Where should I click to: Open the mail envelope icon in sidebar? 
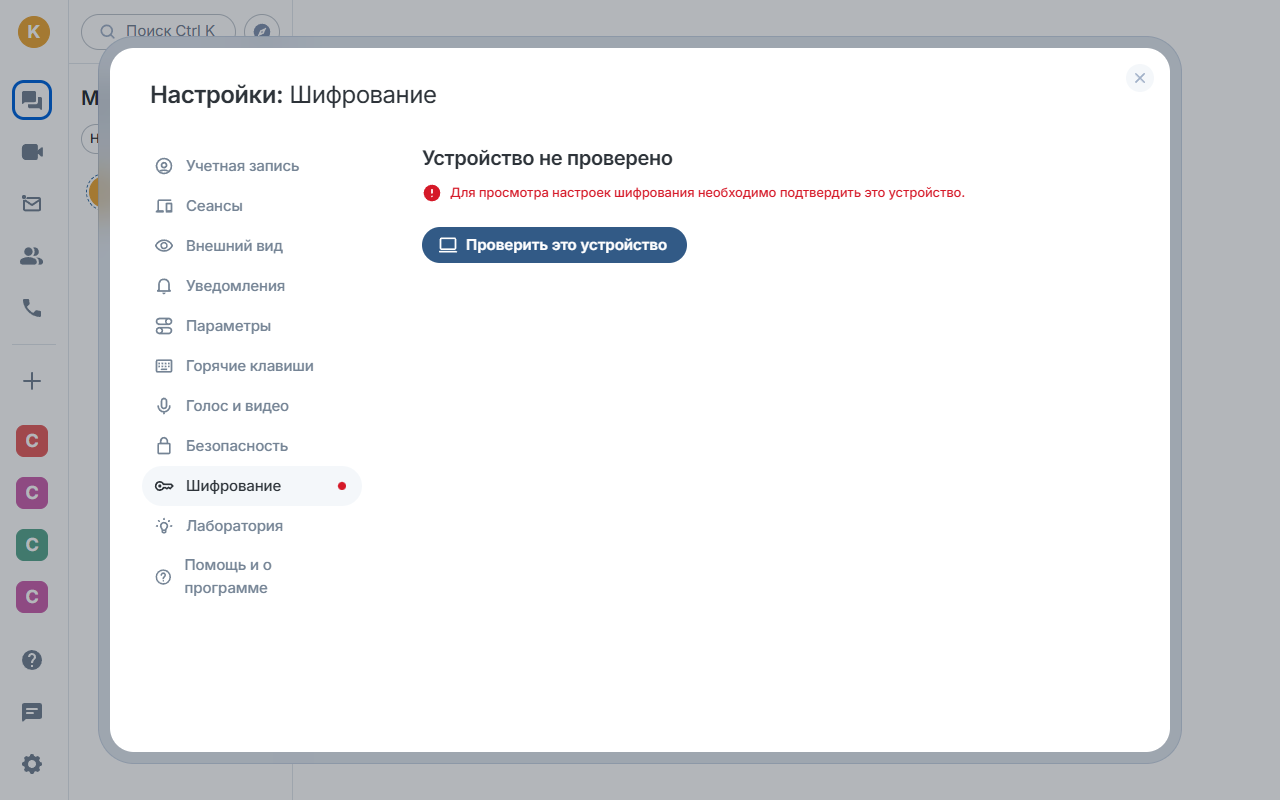[x=32, y=204]
